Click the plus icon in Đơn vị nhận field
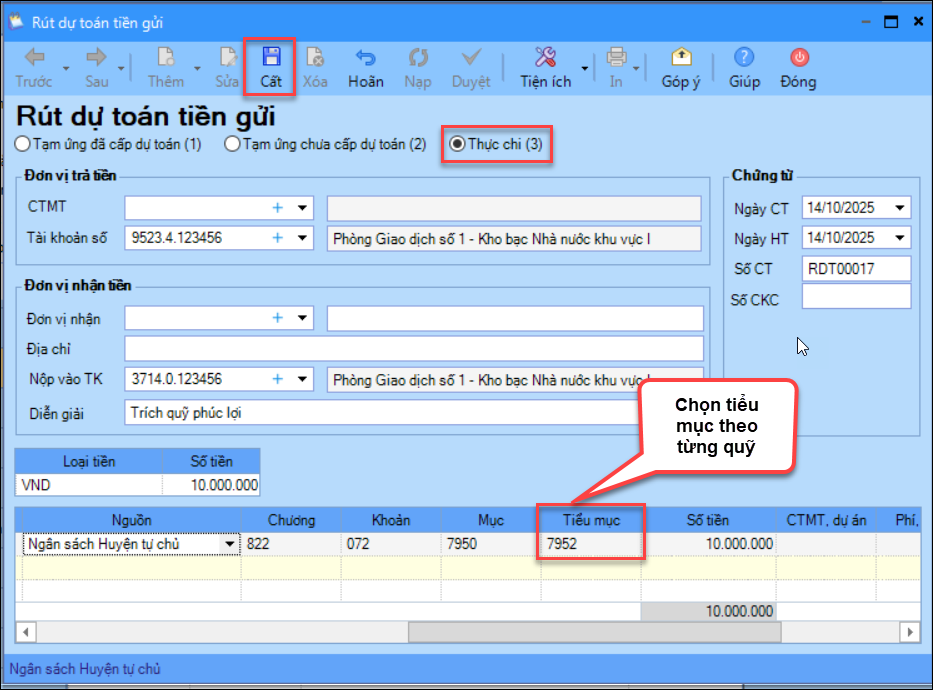This screenshot has width=933, height=690. click(x=278, y=318)
